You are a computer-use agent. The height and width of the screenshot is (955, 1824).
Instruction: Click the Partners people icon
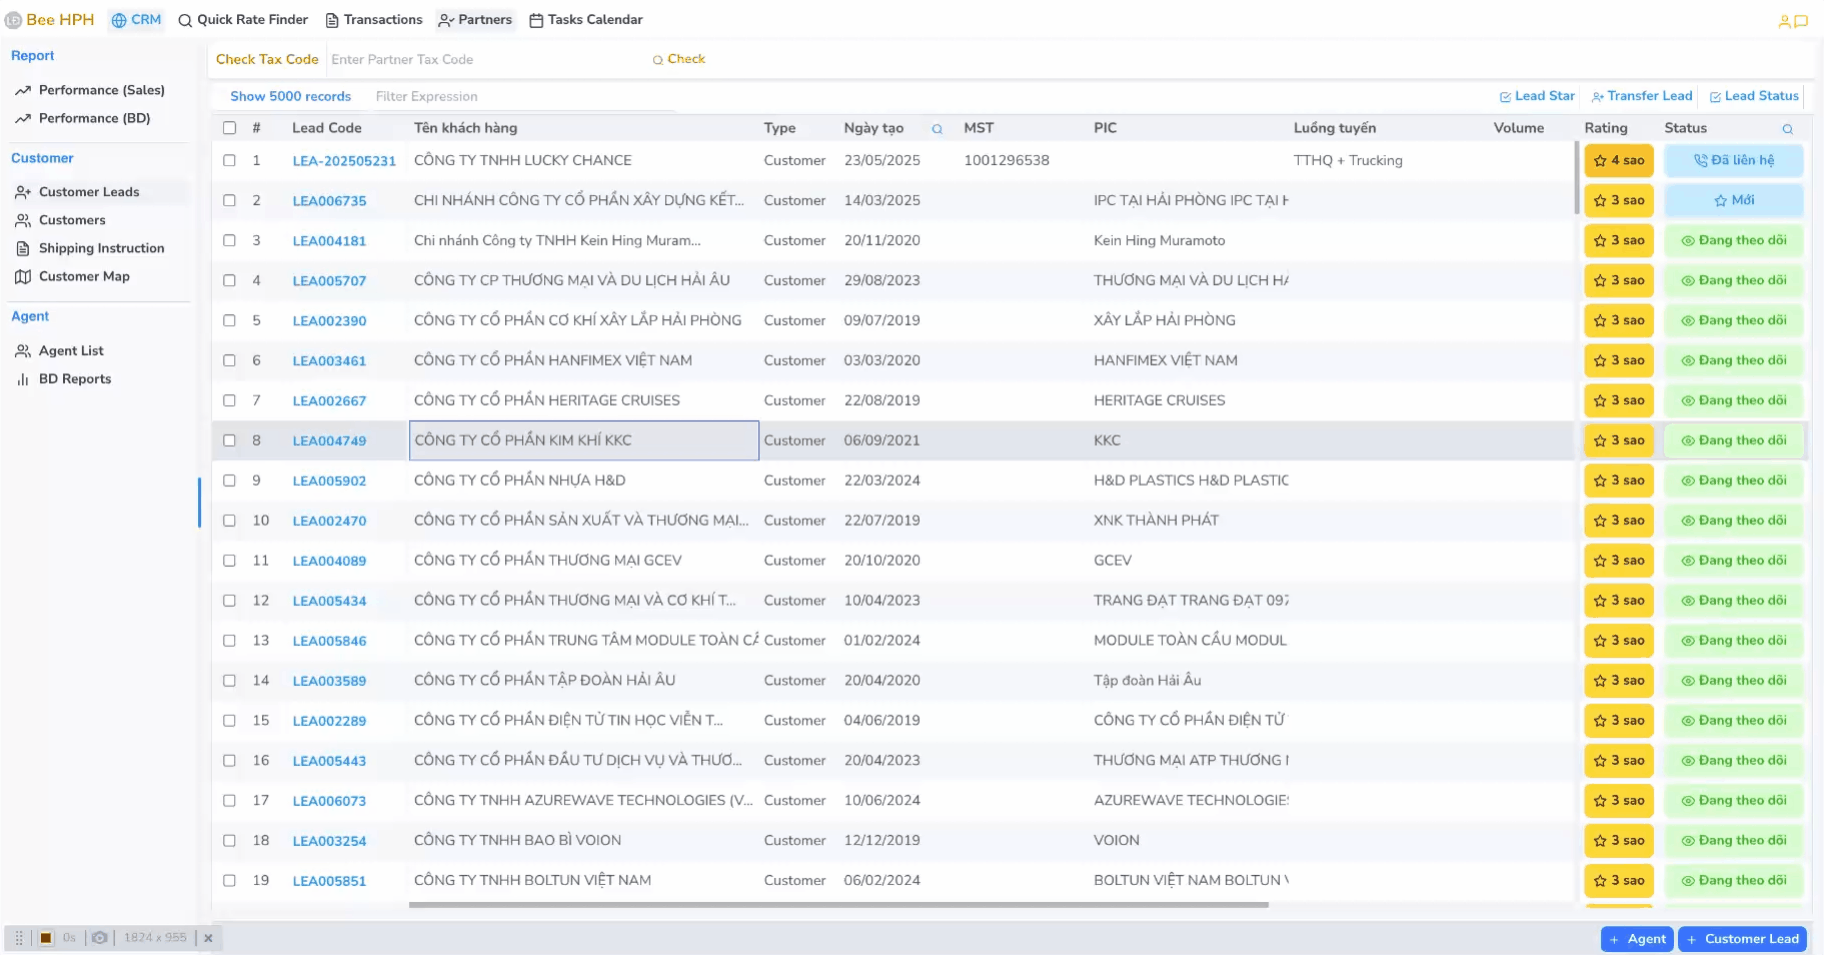tap(446, 20)
